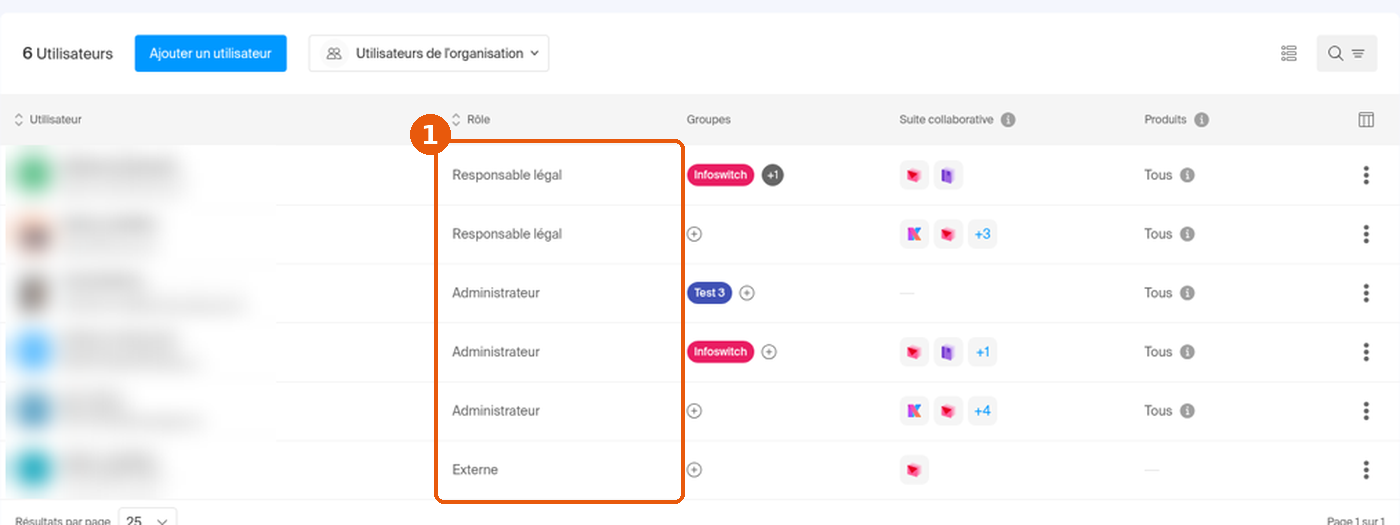Click the Suite collaborative header text
The height and width of the screenshot is (525, 1400).
pyautogui.click(x=946, y=119)
